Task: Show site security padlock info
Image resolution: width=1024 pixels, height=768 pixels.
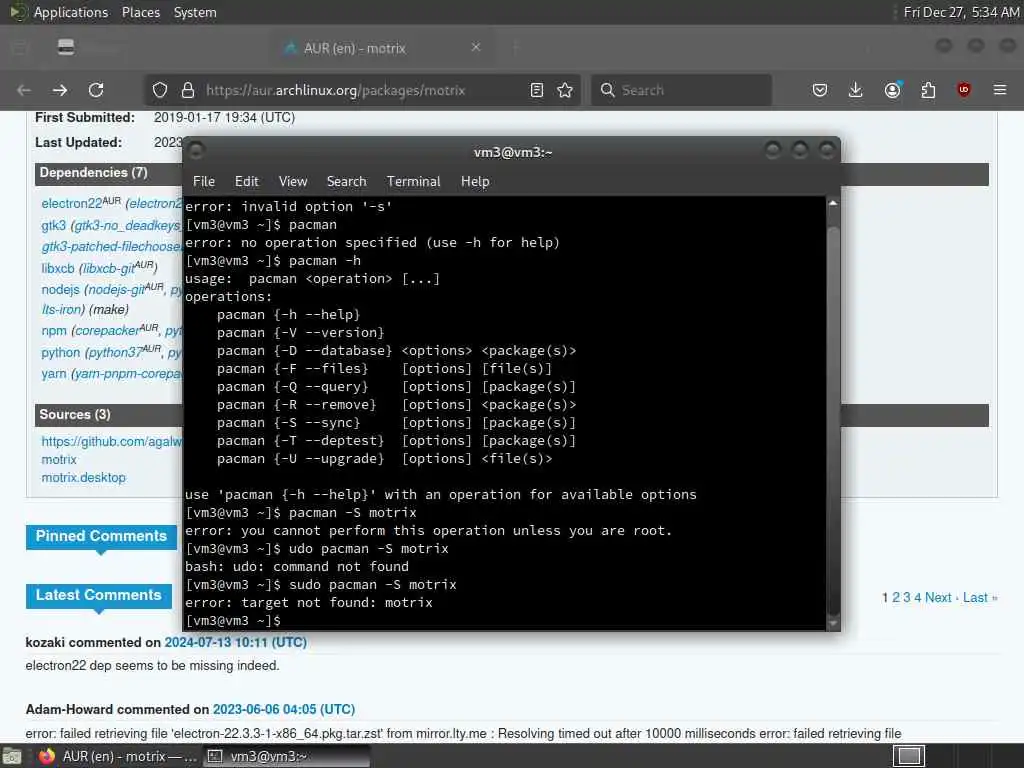Action: [x=188, y=90]
